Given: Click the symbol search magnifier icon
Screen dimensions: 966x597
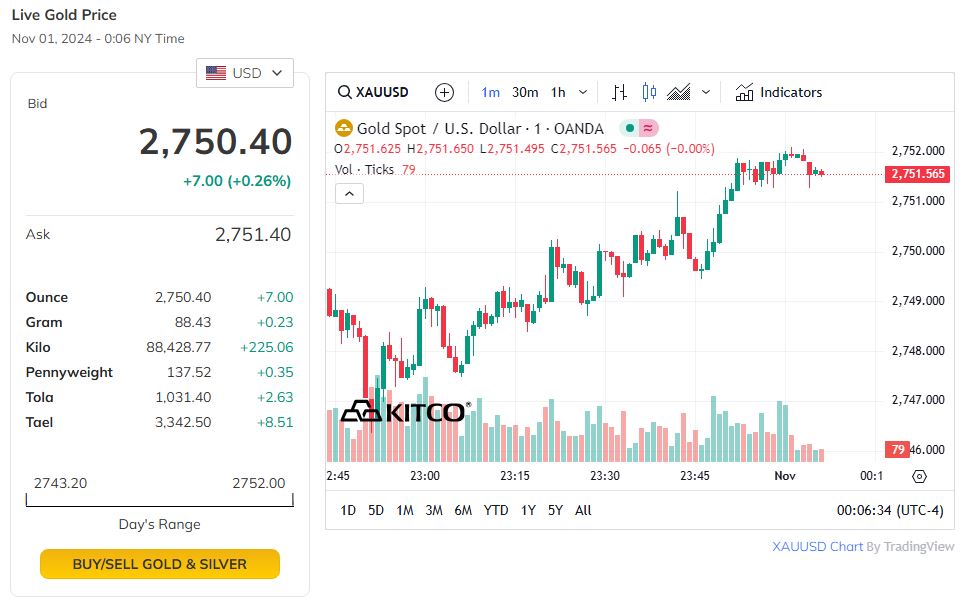Looking at the screenshot, I should (344, 92).
